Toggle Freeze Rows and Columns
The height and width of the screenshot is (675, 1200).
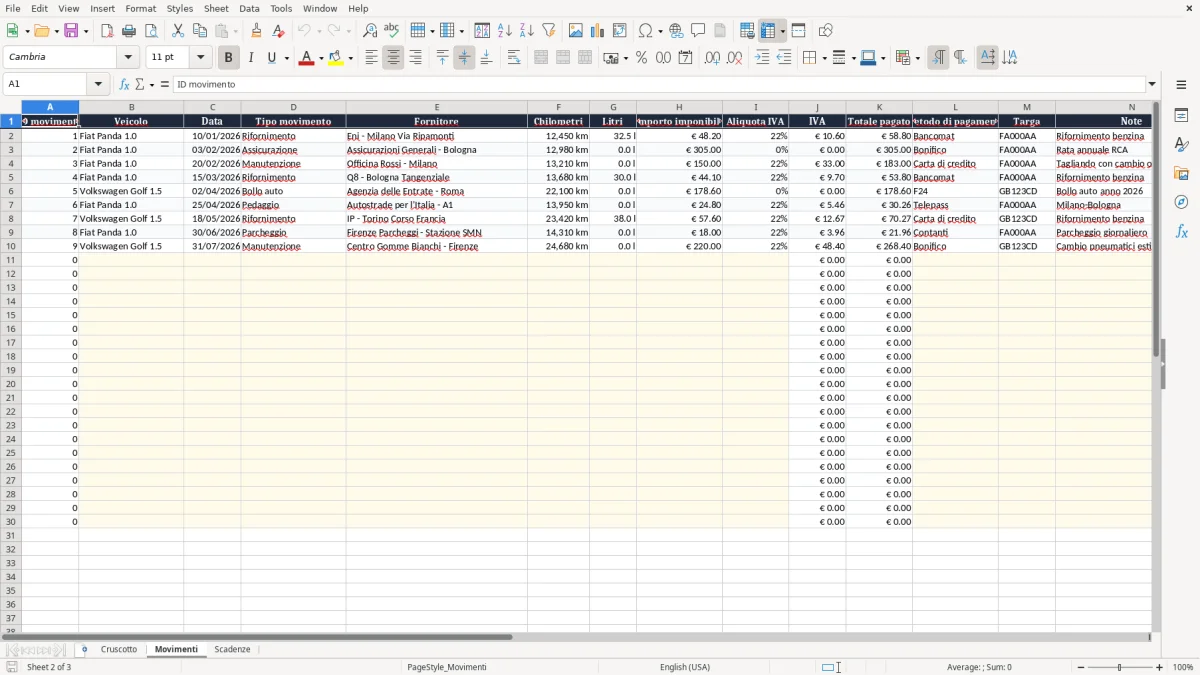coord(768,31)
